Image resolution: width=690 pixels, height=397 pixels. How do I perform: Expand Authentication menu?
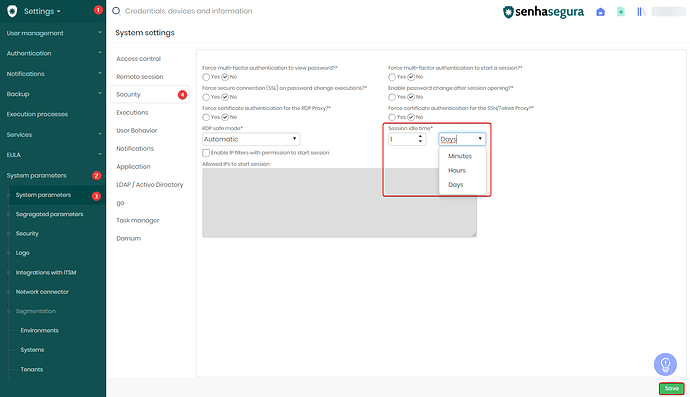53,53
